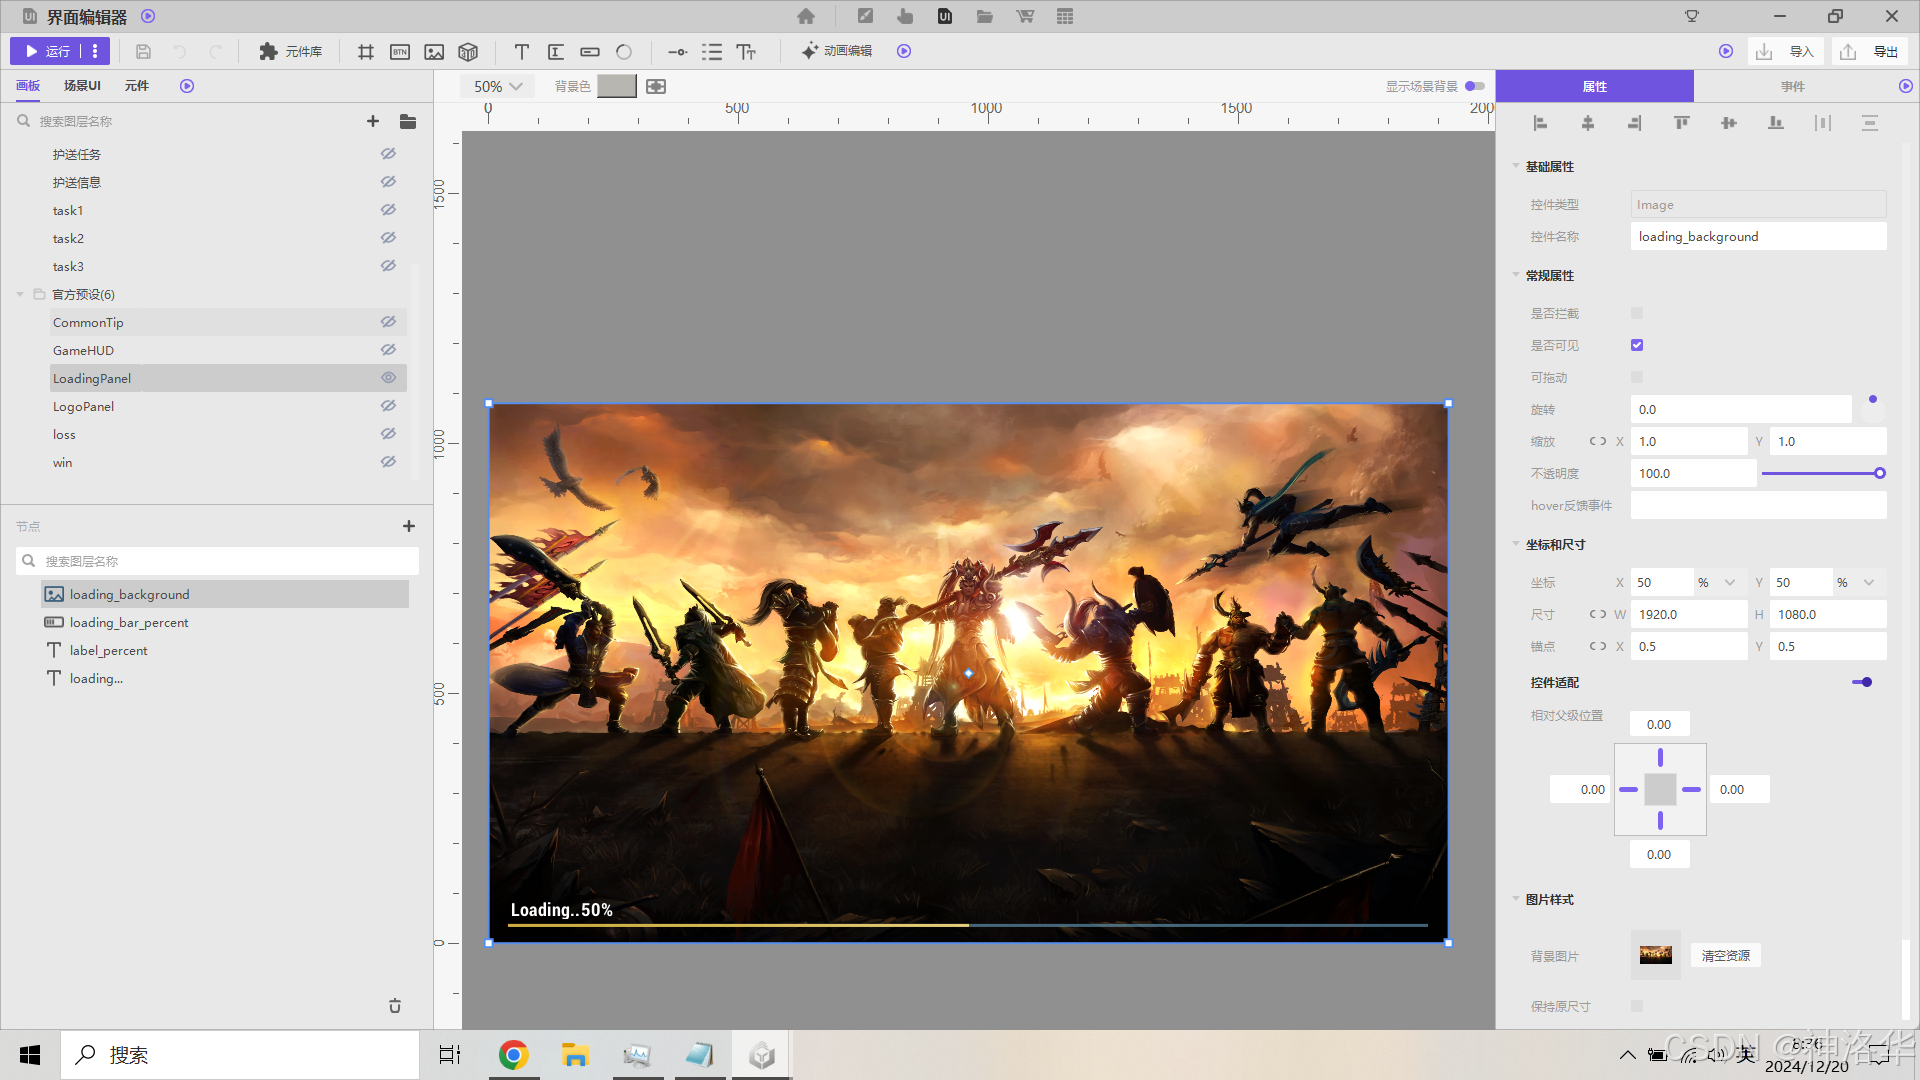1920x1080 pixels.
Task: Collapse the 官方预设(6) folder
Action: point(20,294)
